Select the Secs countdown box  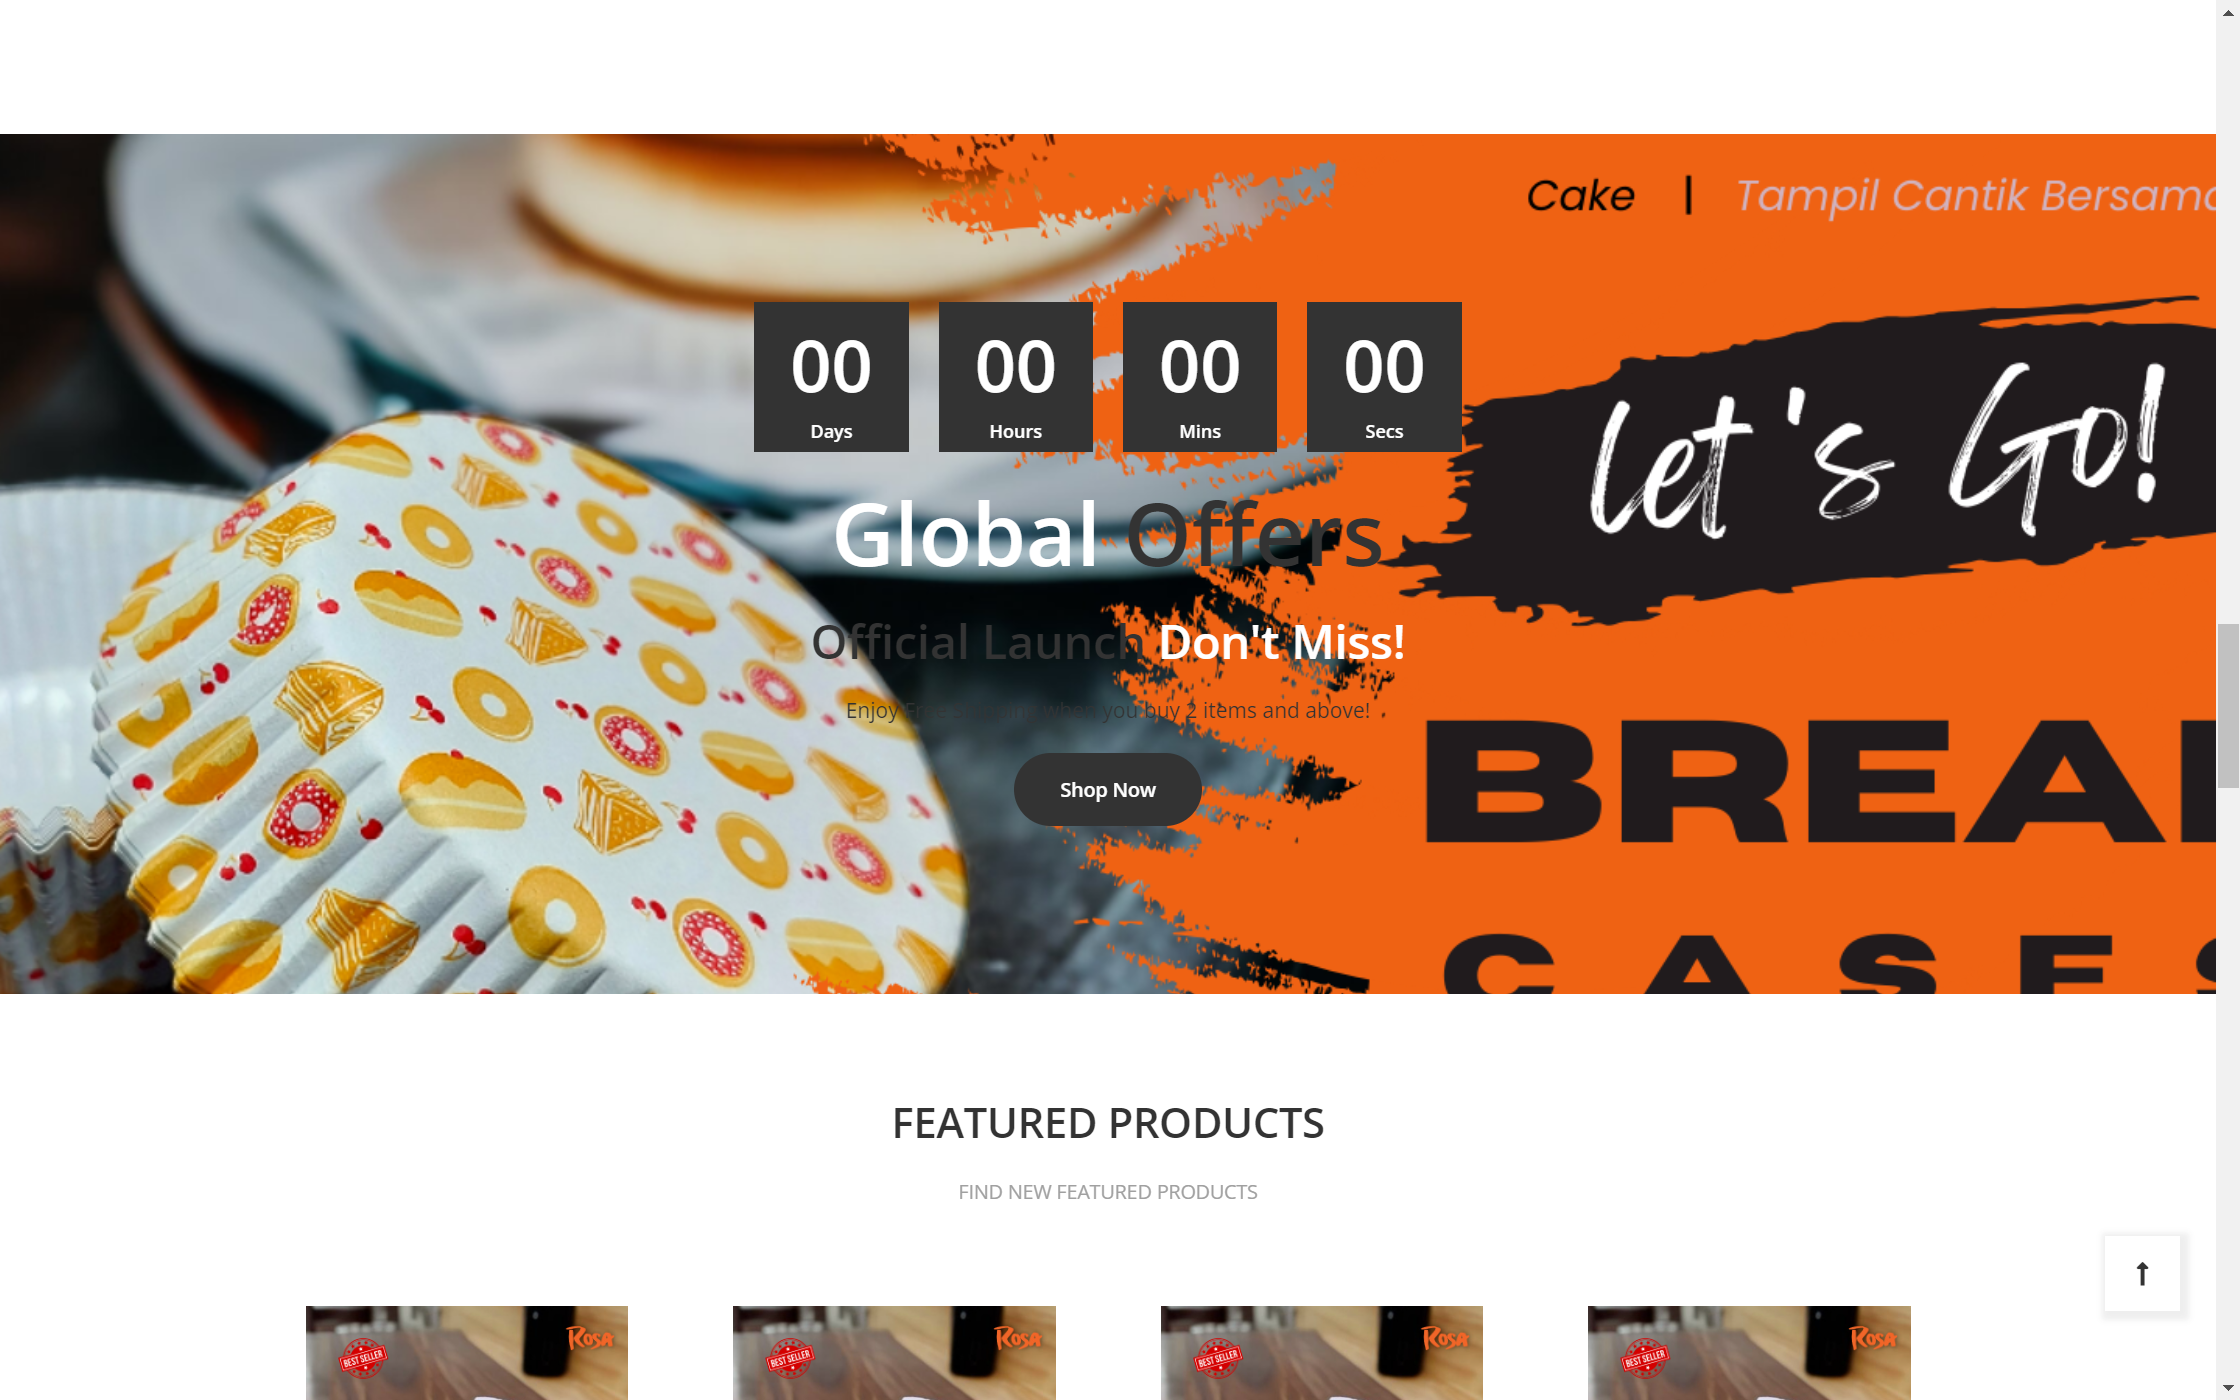click(x=1384, y=377)
